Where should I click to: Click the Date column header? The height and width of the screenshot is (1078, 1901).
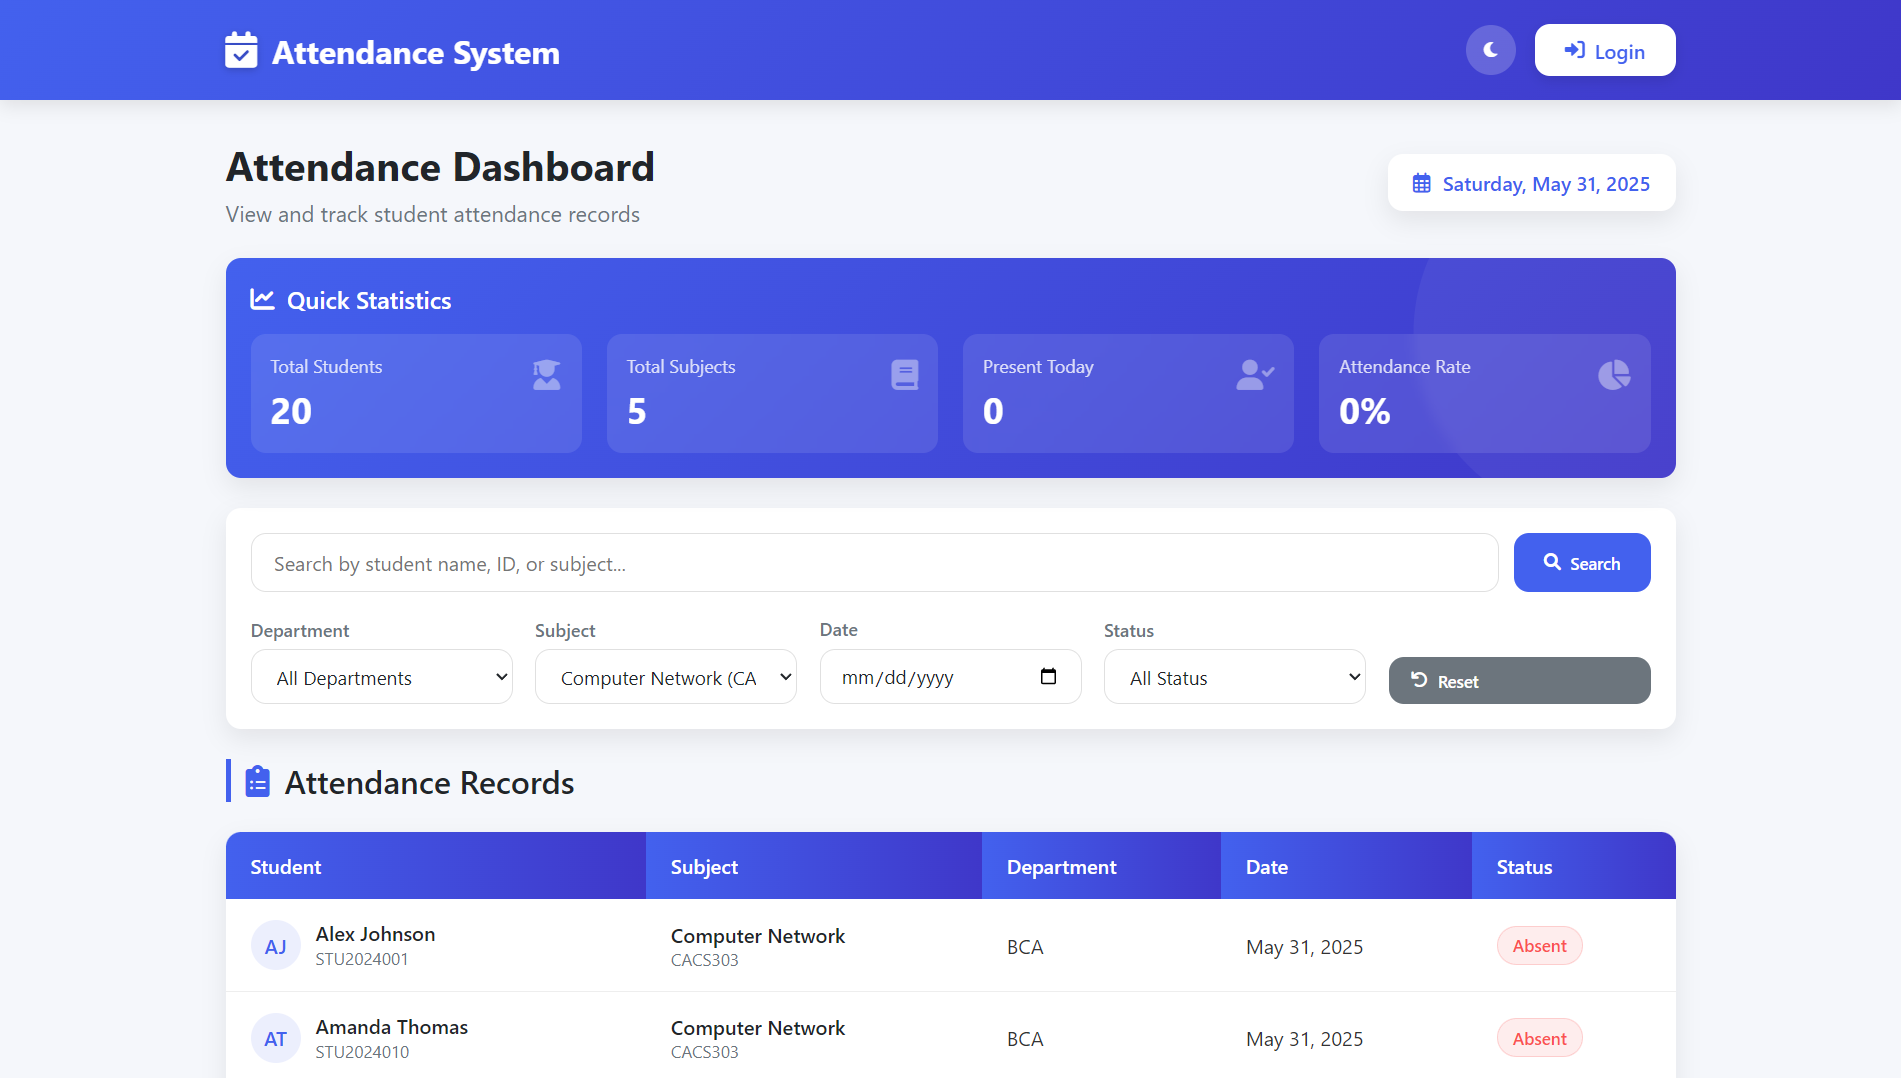click(x=1267, y=867)
